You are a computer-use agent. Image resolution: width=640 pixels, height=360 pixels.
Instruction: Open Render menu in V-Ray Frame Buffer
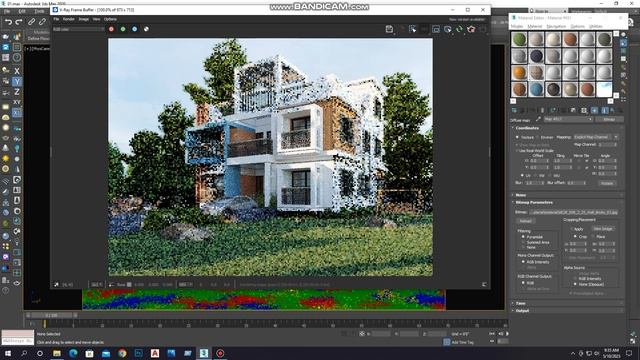[x=69, y=19]
